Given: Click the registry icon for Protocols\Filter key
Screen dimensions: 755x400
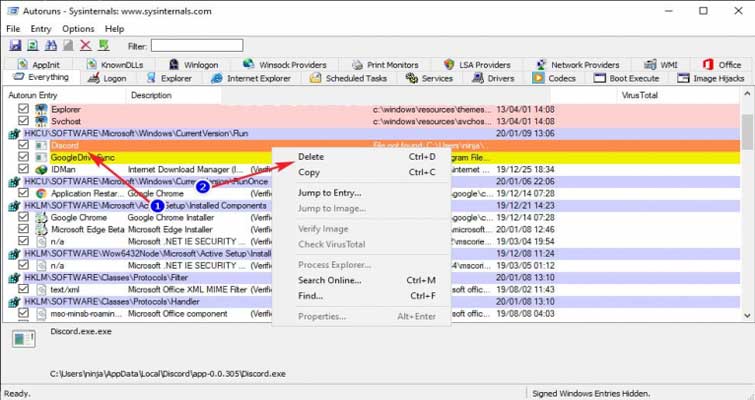Looking at the screenshot, I should point(14,278).
